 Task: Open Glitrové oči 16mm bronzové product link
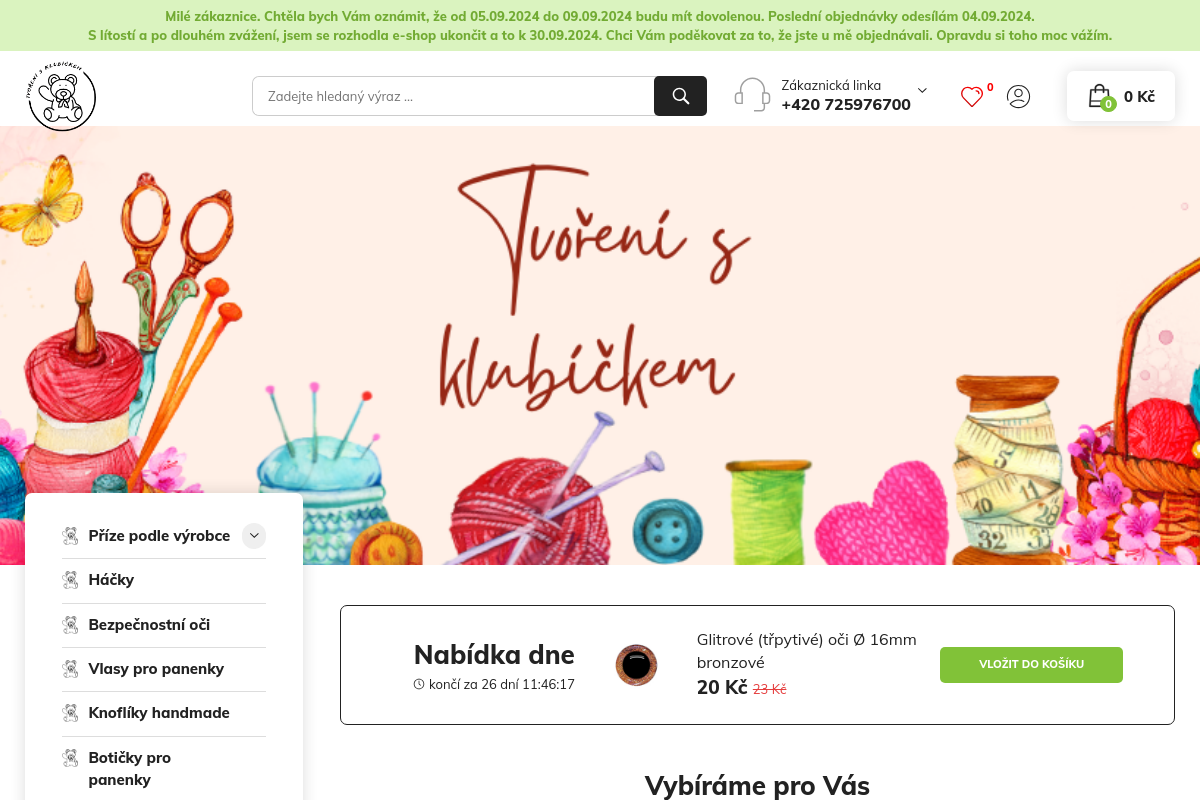pos(806,651)
